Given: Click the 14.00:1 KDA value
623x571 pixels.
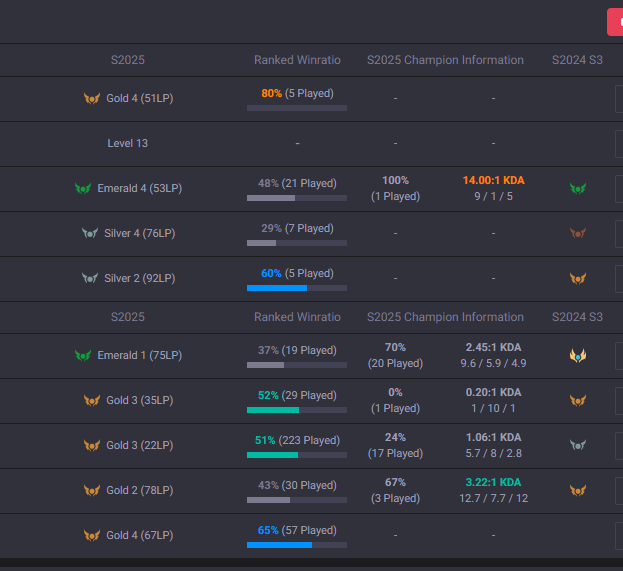Looking at the screenshot, I should coord(493,180).
